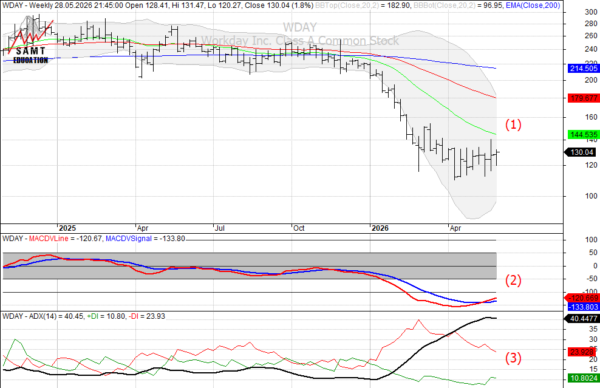Viewport: 600px width, 388px height.
Task: Click the 280 price axis label
Action: (591, 24)
